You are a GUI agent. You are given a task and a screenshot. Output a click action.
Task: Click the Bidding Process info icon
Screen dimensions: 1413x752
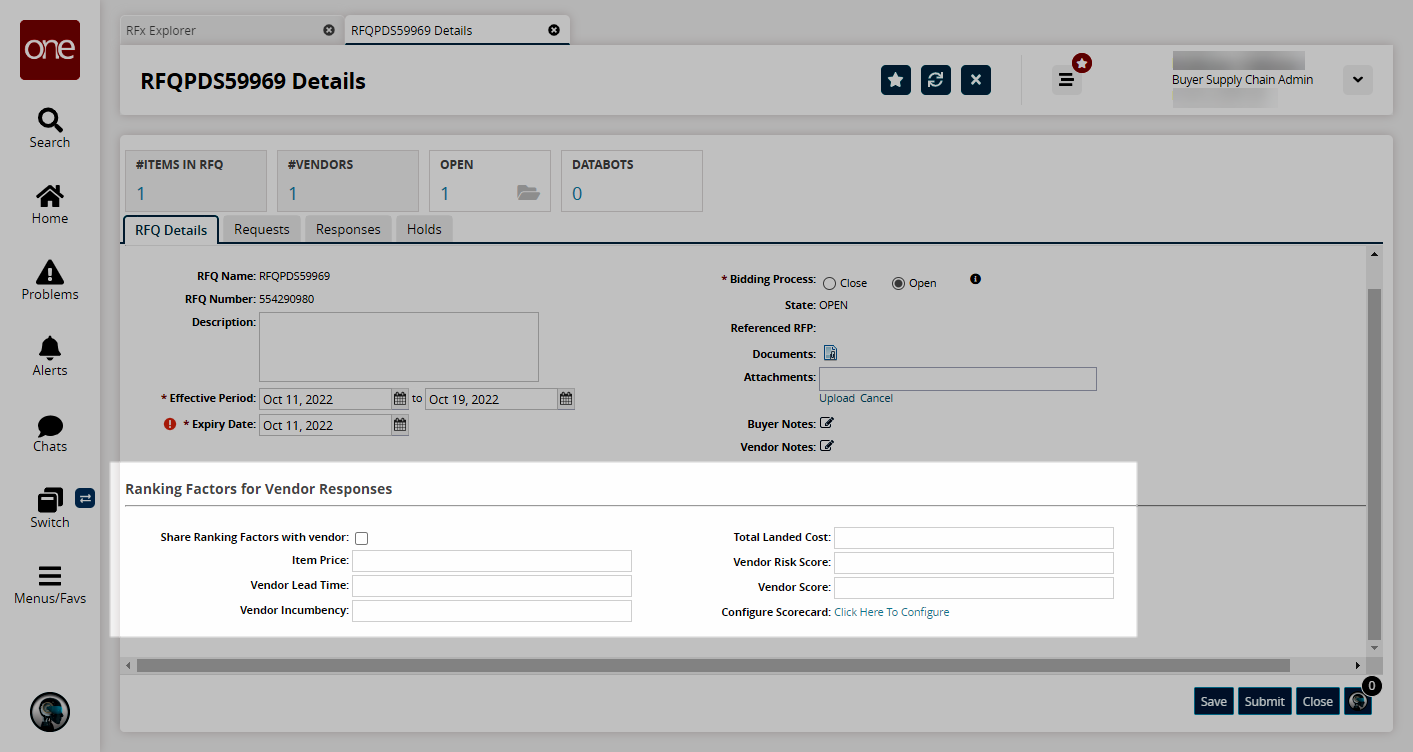[975, 279]
